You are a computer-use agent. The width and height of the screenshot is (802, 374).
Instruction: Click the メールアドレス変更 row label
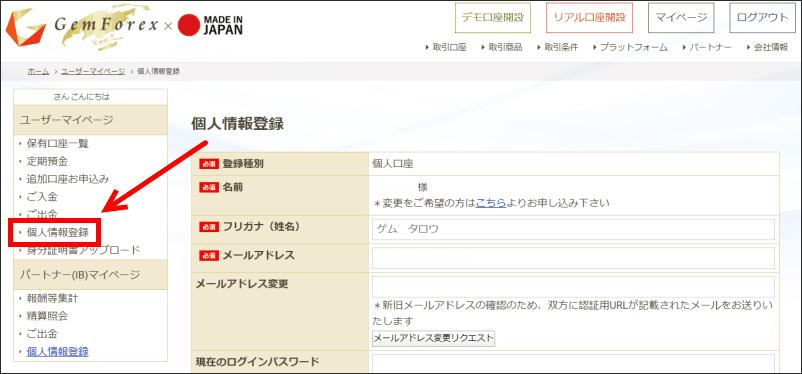[x=242, y=283]
